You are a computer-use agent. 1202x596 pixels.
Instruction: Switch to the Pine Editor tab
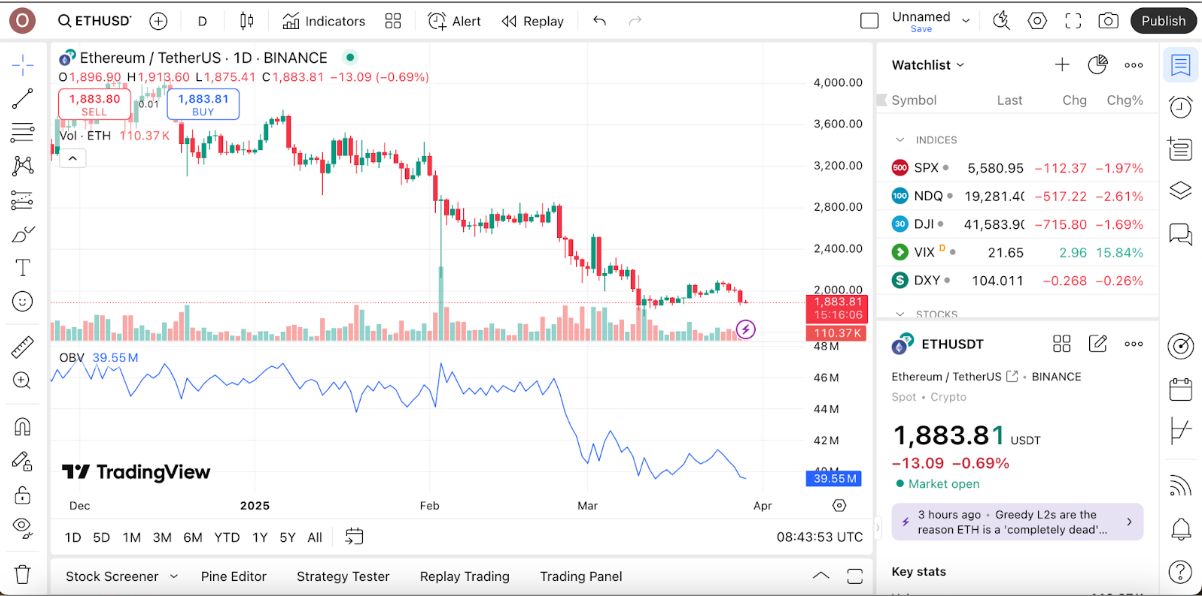pyautogui.click(x=234, y=576)
